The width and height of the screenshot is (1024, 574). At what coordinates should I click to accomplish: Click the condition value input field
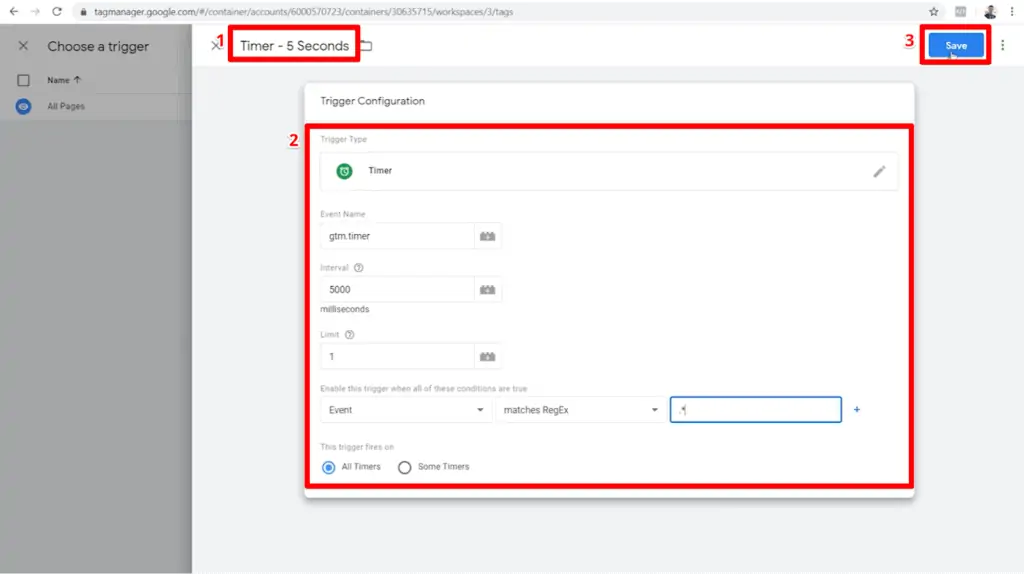[756, 409]
